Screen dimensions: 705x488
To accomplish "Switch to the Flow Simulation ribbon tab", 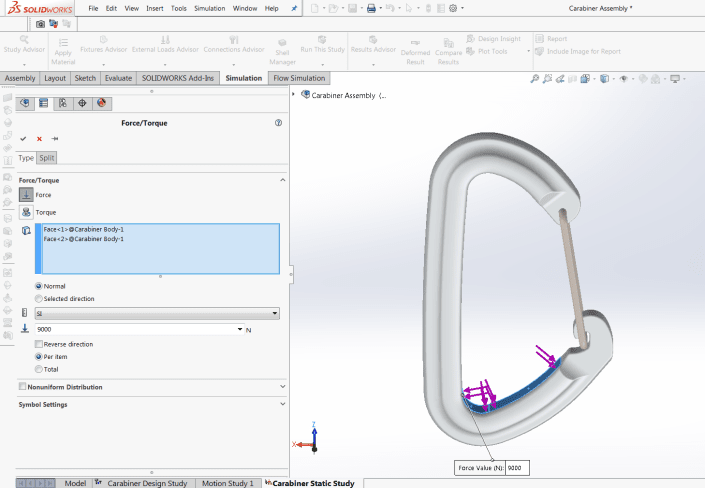I will tap(300, 78).
